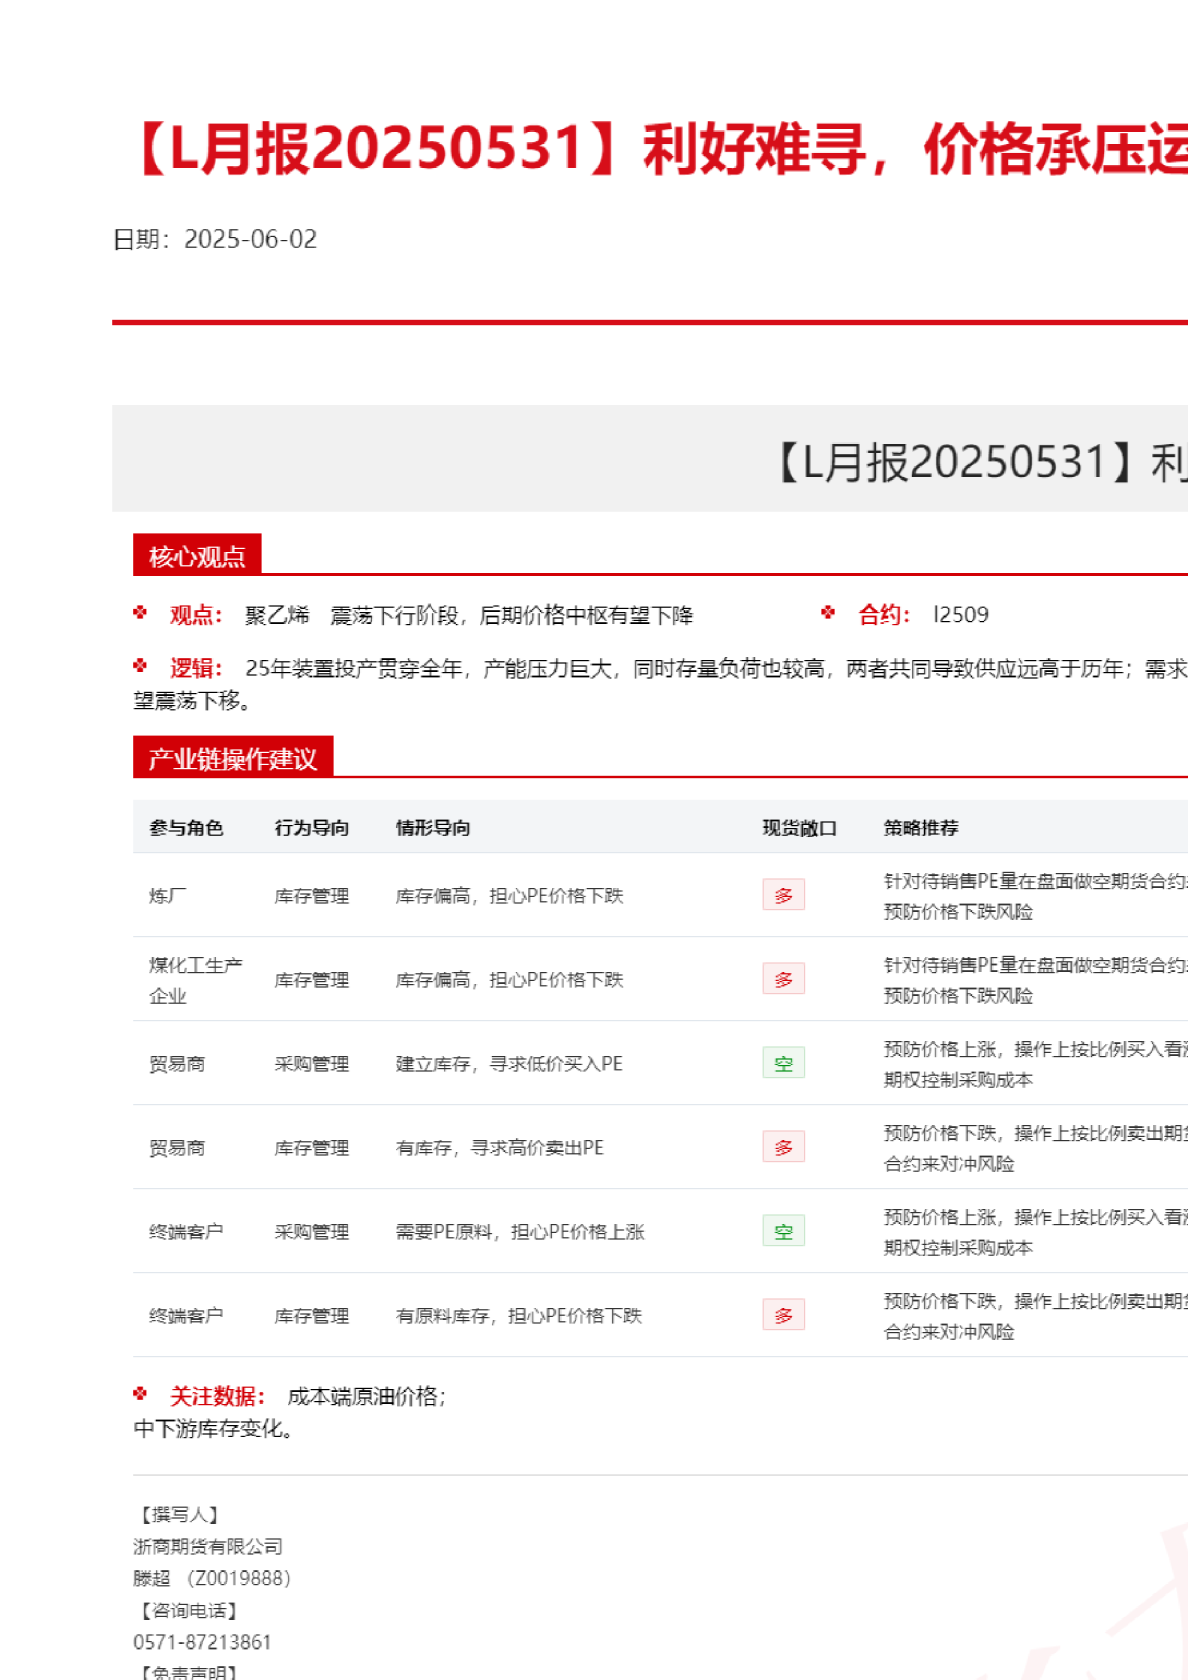Click the 多 badge in 贸易商 库存管理 row
Viewport: 1188px width, 1680px height.
783,1147
